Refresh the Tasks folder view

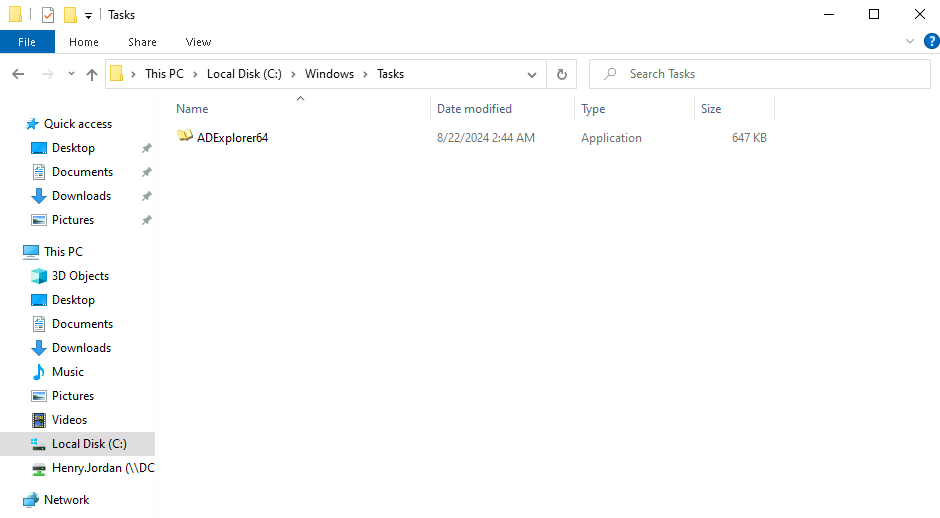pyautogui.click(x=562, y=74)
